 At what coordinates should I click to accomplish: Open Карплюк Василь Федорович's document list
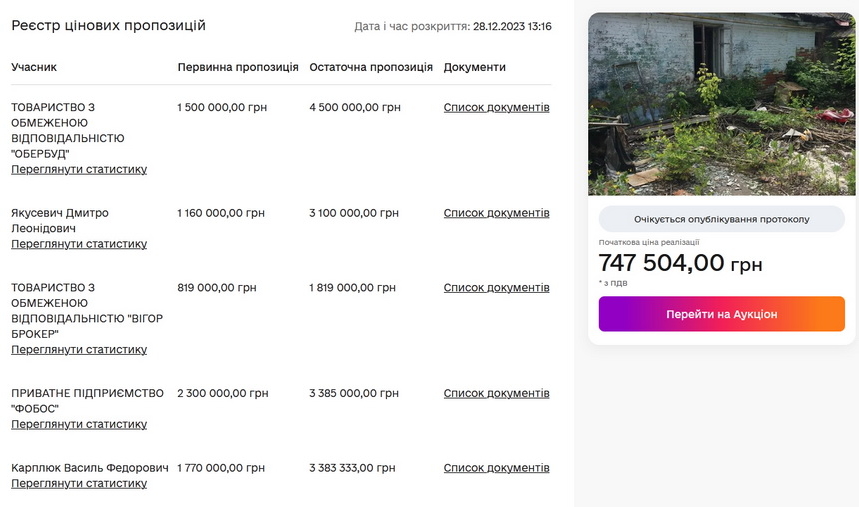(x=496, y=468)
